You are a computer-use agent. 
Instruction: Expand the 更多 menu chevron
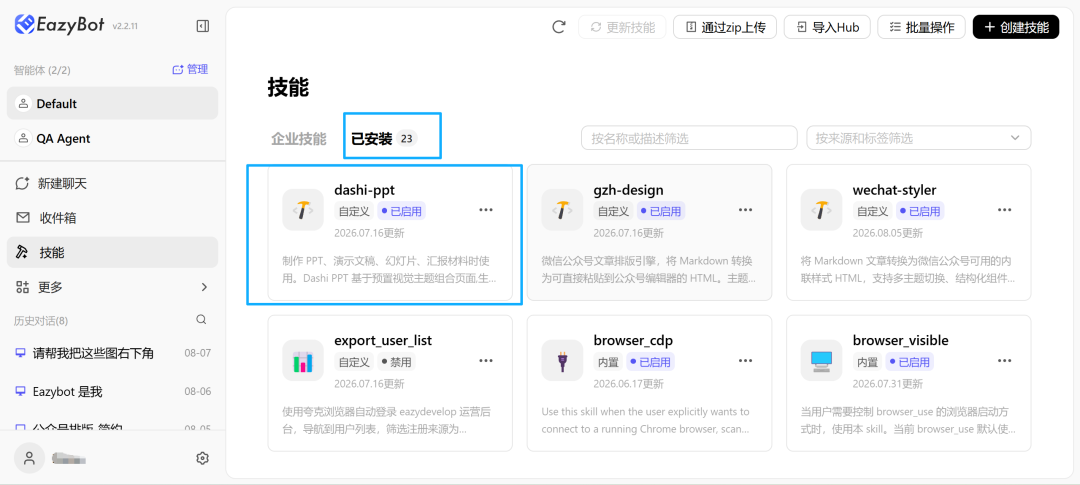pyautogui.click(x=204, y=287)
